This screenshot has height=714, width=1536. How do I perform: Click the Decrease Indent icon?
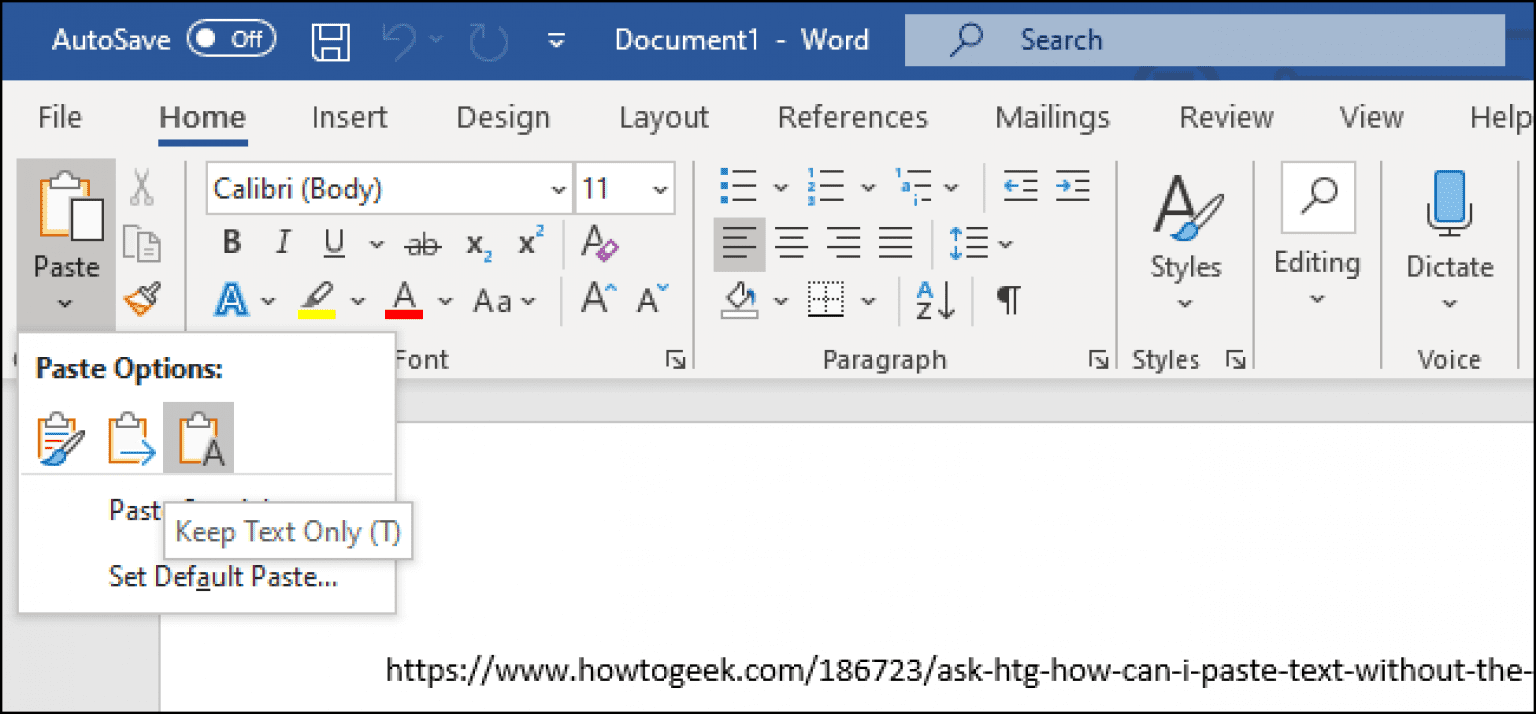(x=1020, y=186)
